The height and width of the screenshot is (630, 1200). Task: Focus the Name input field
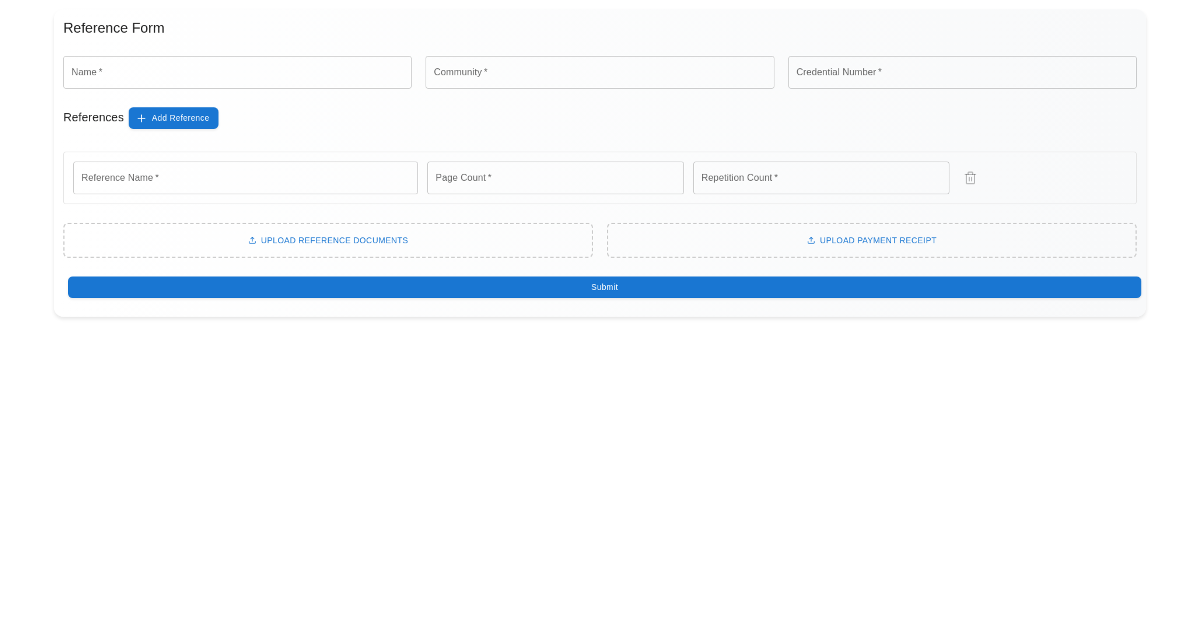[237, 72]
